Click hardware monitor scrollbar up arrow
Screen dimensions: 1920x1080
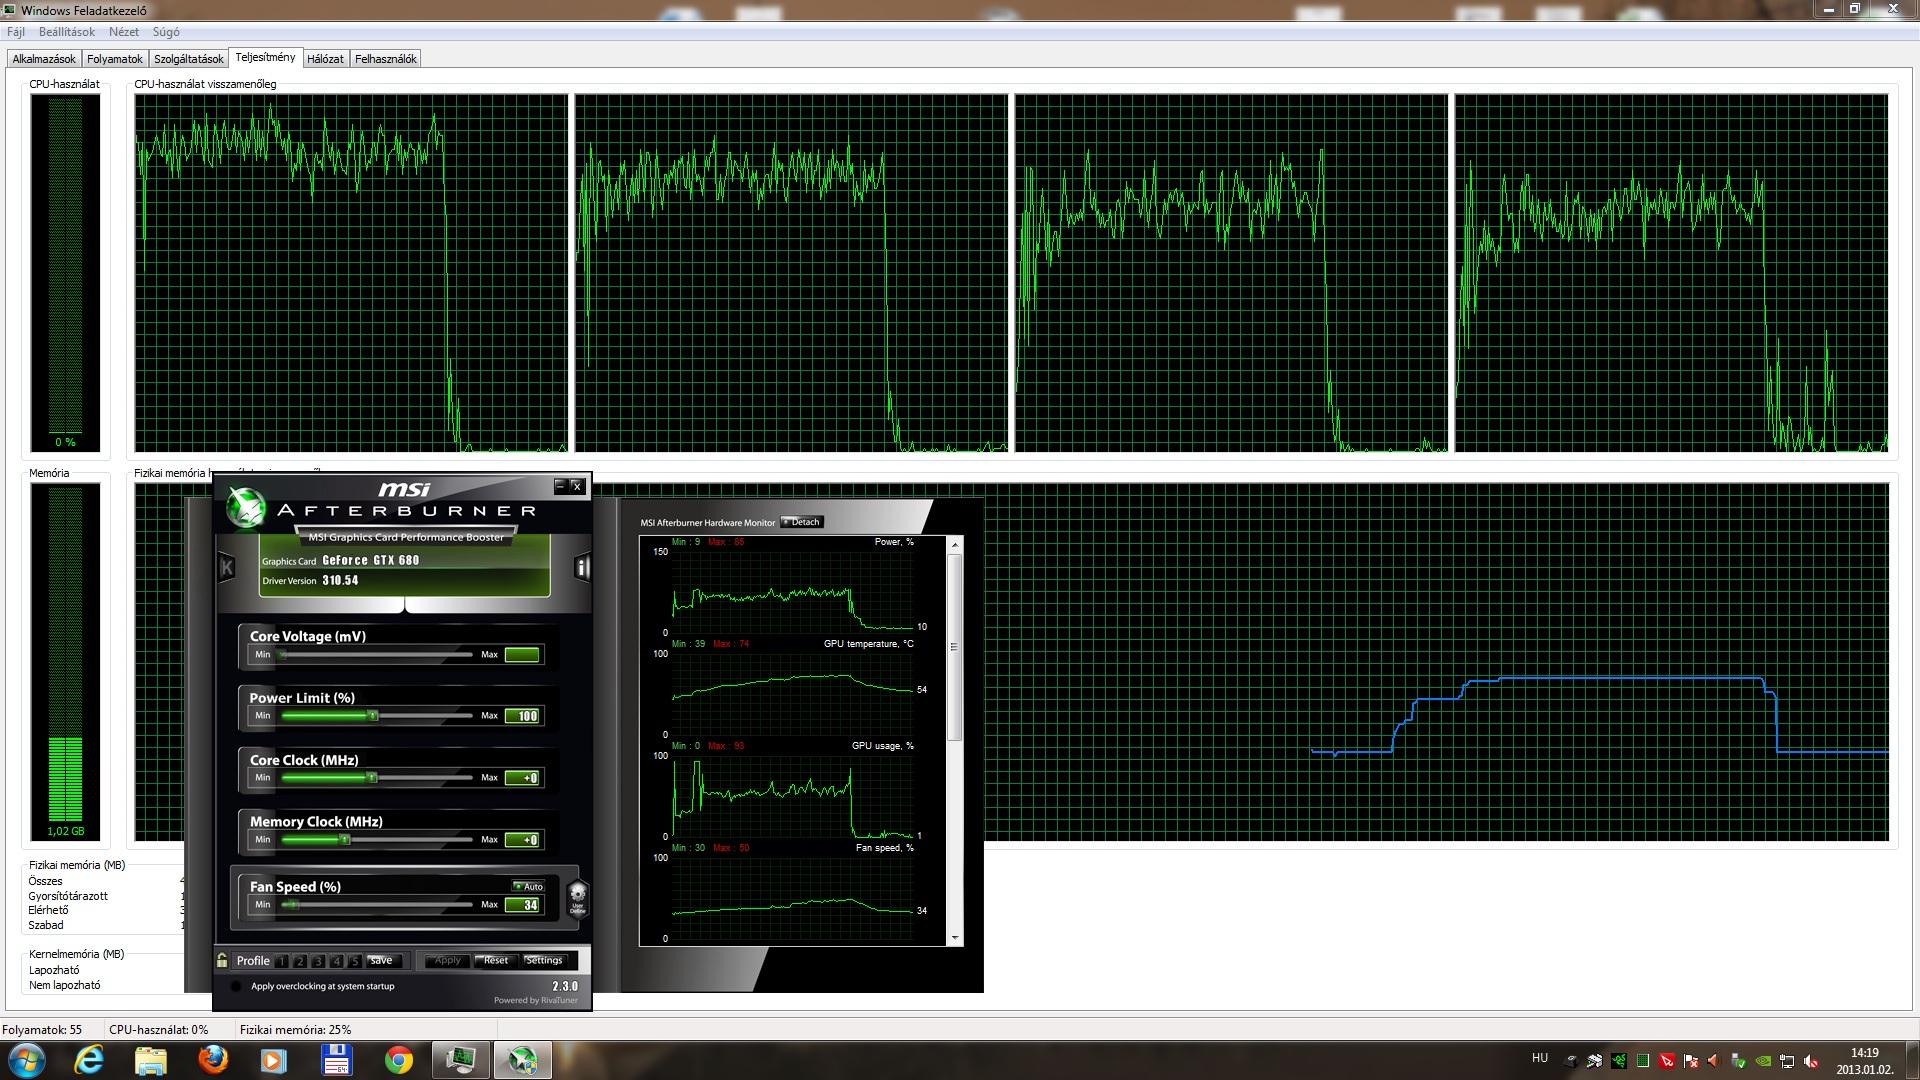click(x=955, y=545)
